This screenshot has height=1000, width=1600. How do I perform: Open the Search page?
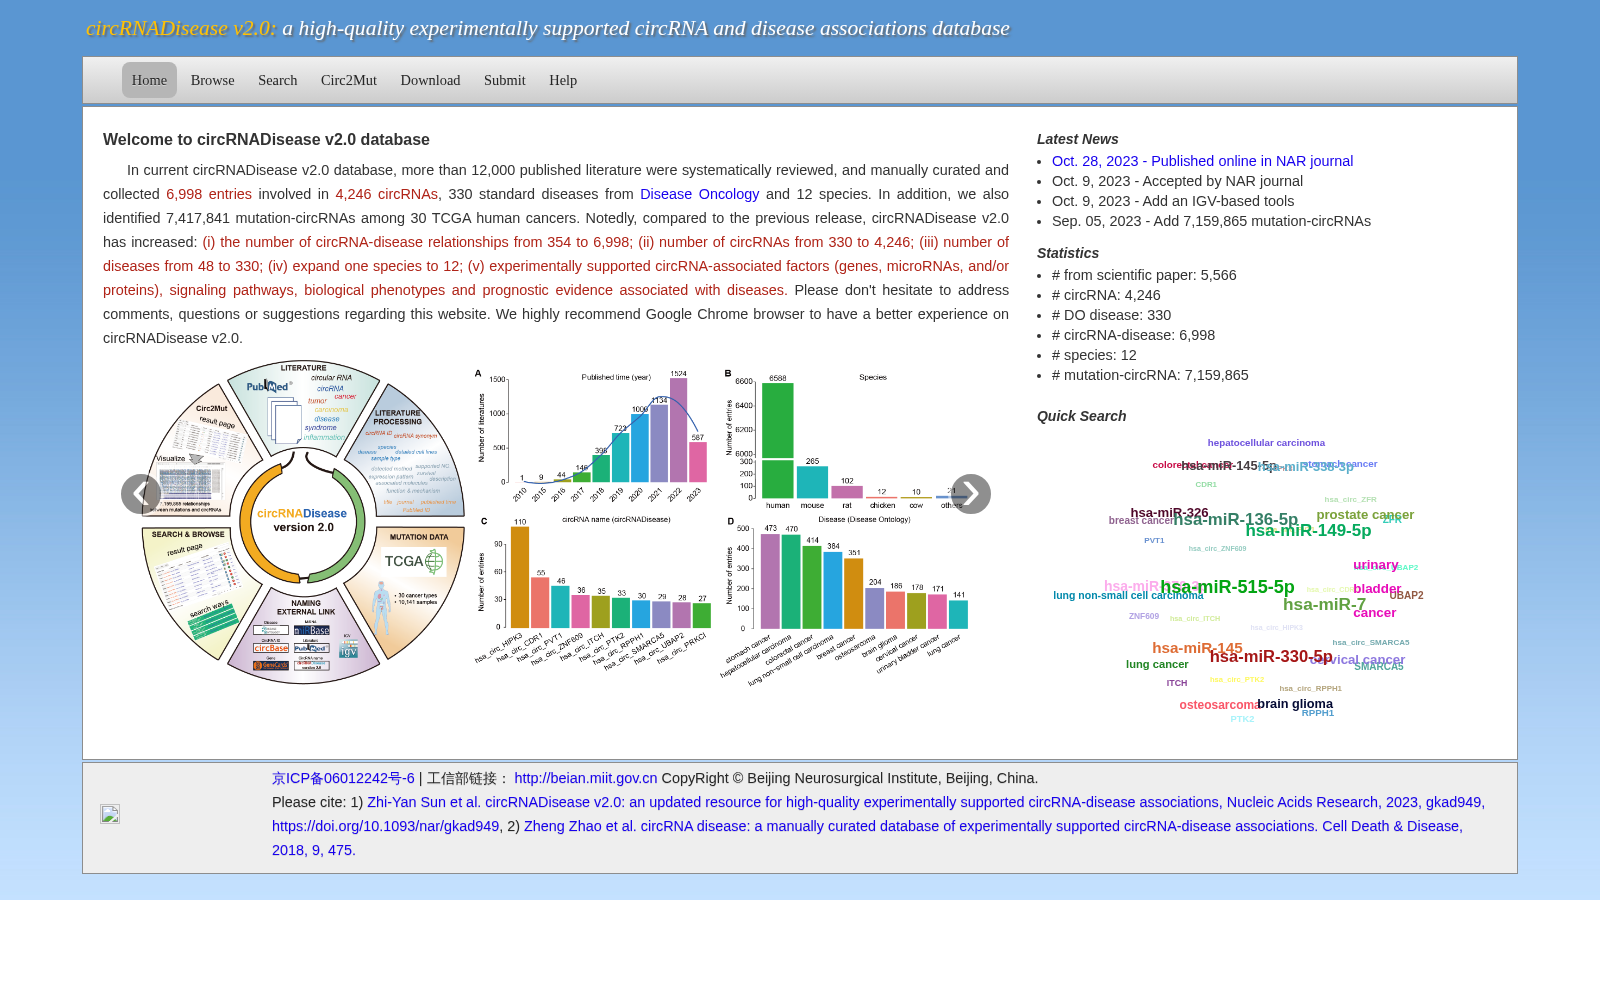(x=278, y=80)
